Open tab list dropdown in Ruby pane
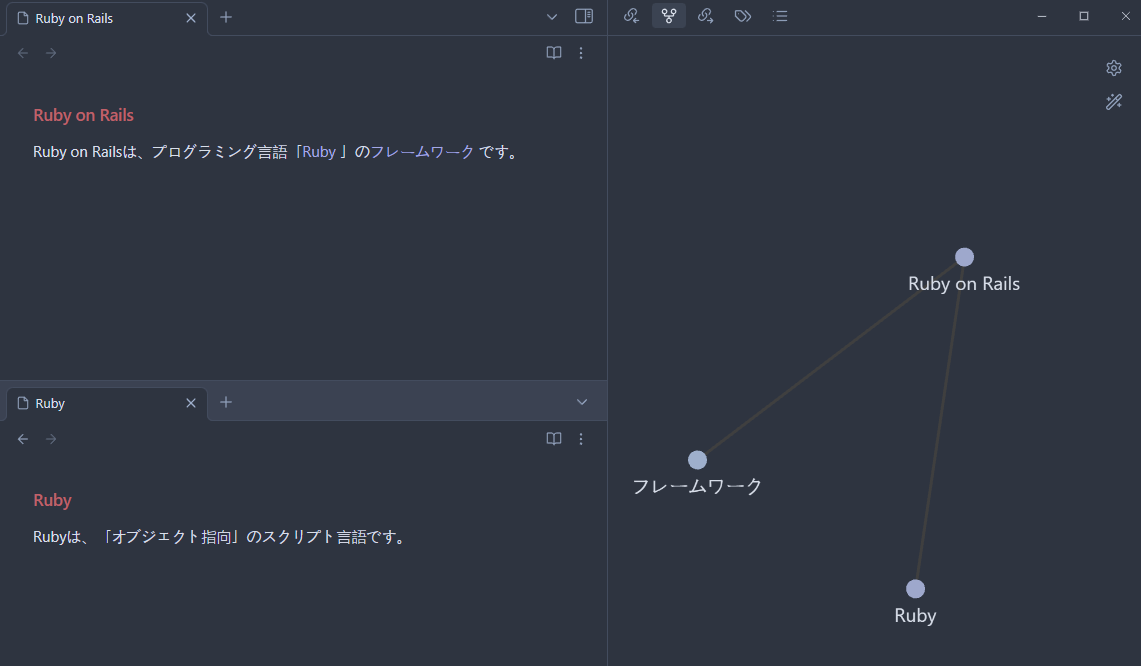This screenshot has width=1141, height=666. point(581,402)
